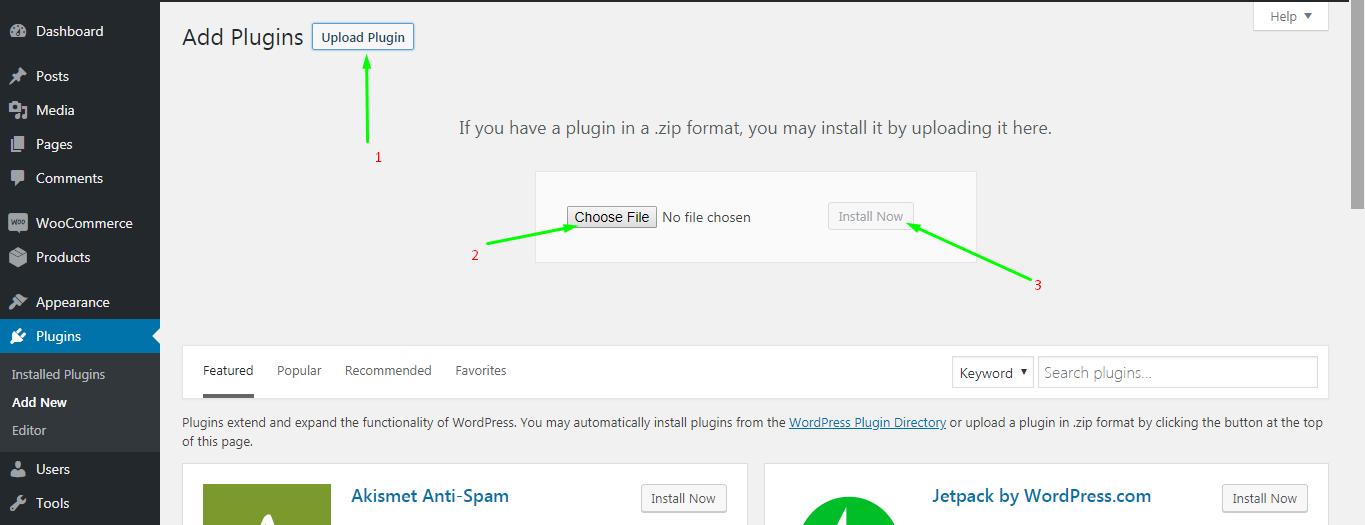Click the Upload Plugin button
Viewport: 1365px width, 525px height.
coord(363,37)
